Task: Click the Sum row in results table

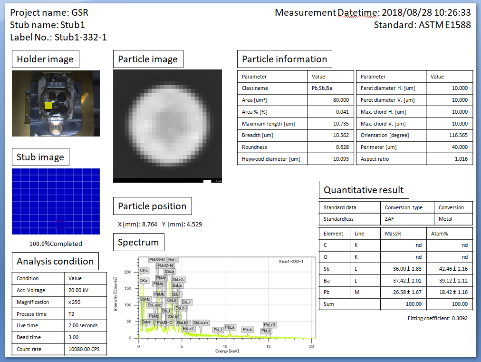Action: click(x=396, y=304)
